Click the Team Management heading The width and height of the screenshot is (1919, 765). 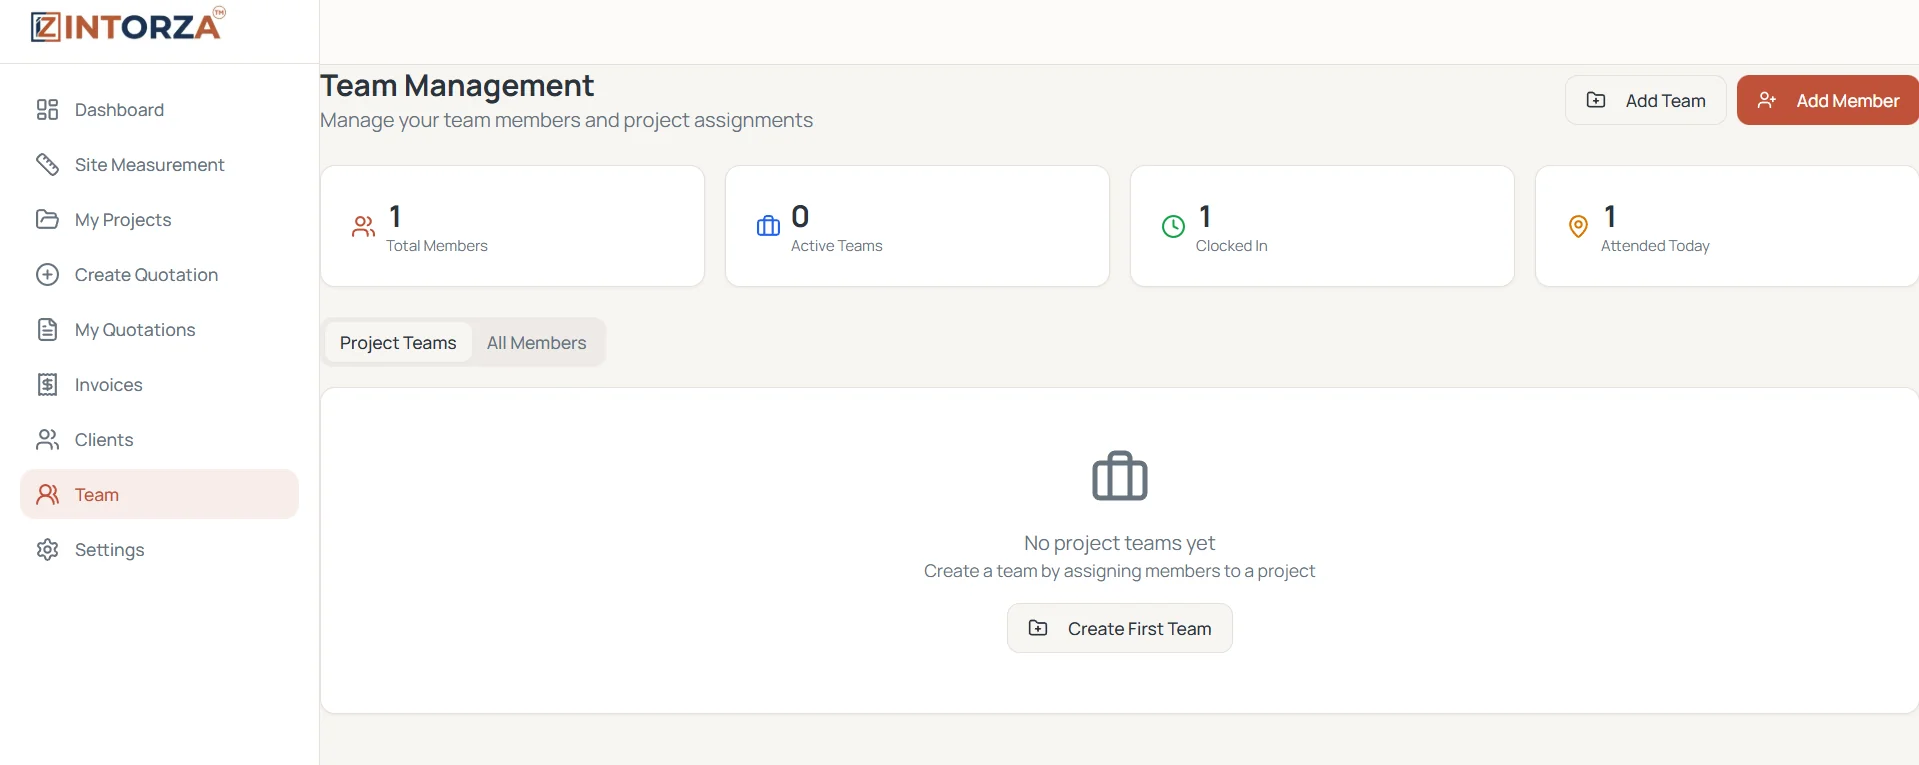(x=457, y=86)
